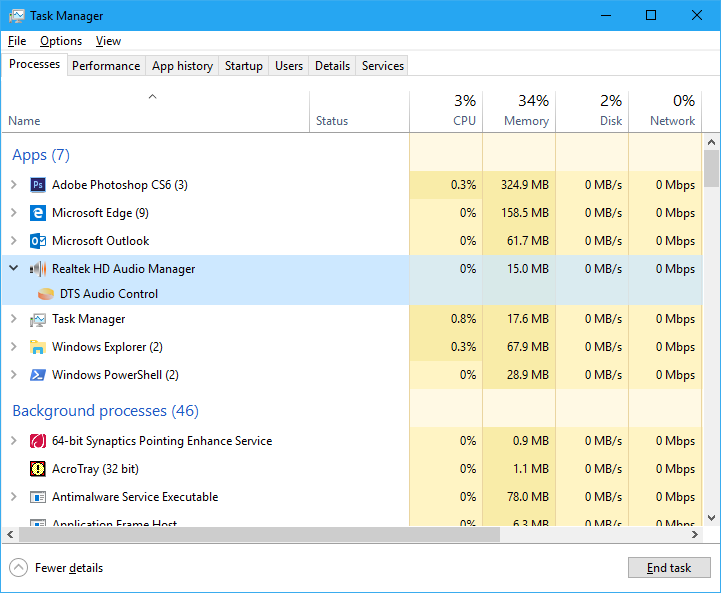Click the 1.1 MB memory value

531,469
